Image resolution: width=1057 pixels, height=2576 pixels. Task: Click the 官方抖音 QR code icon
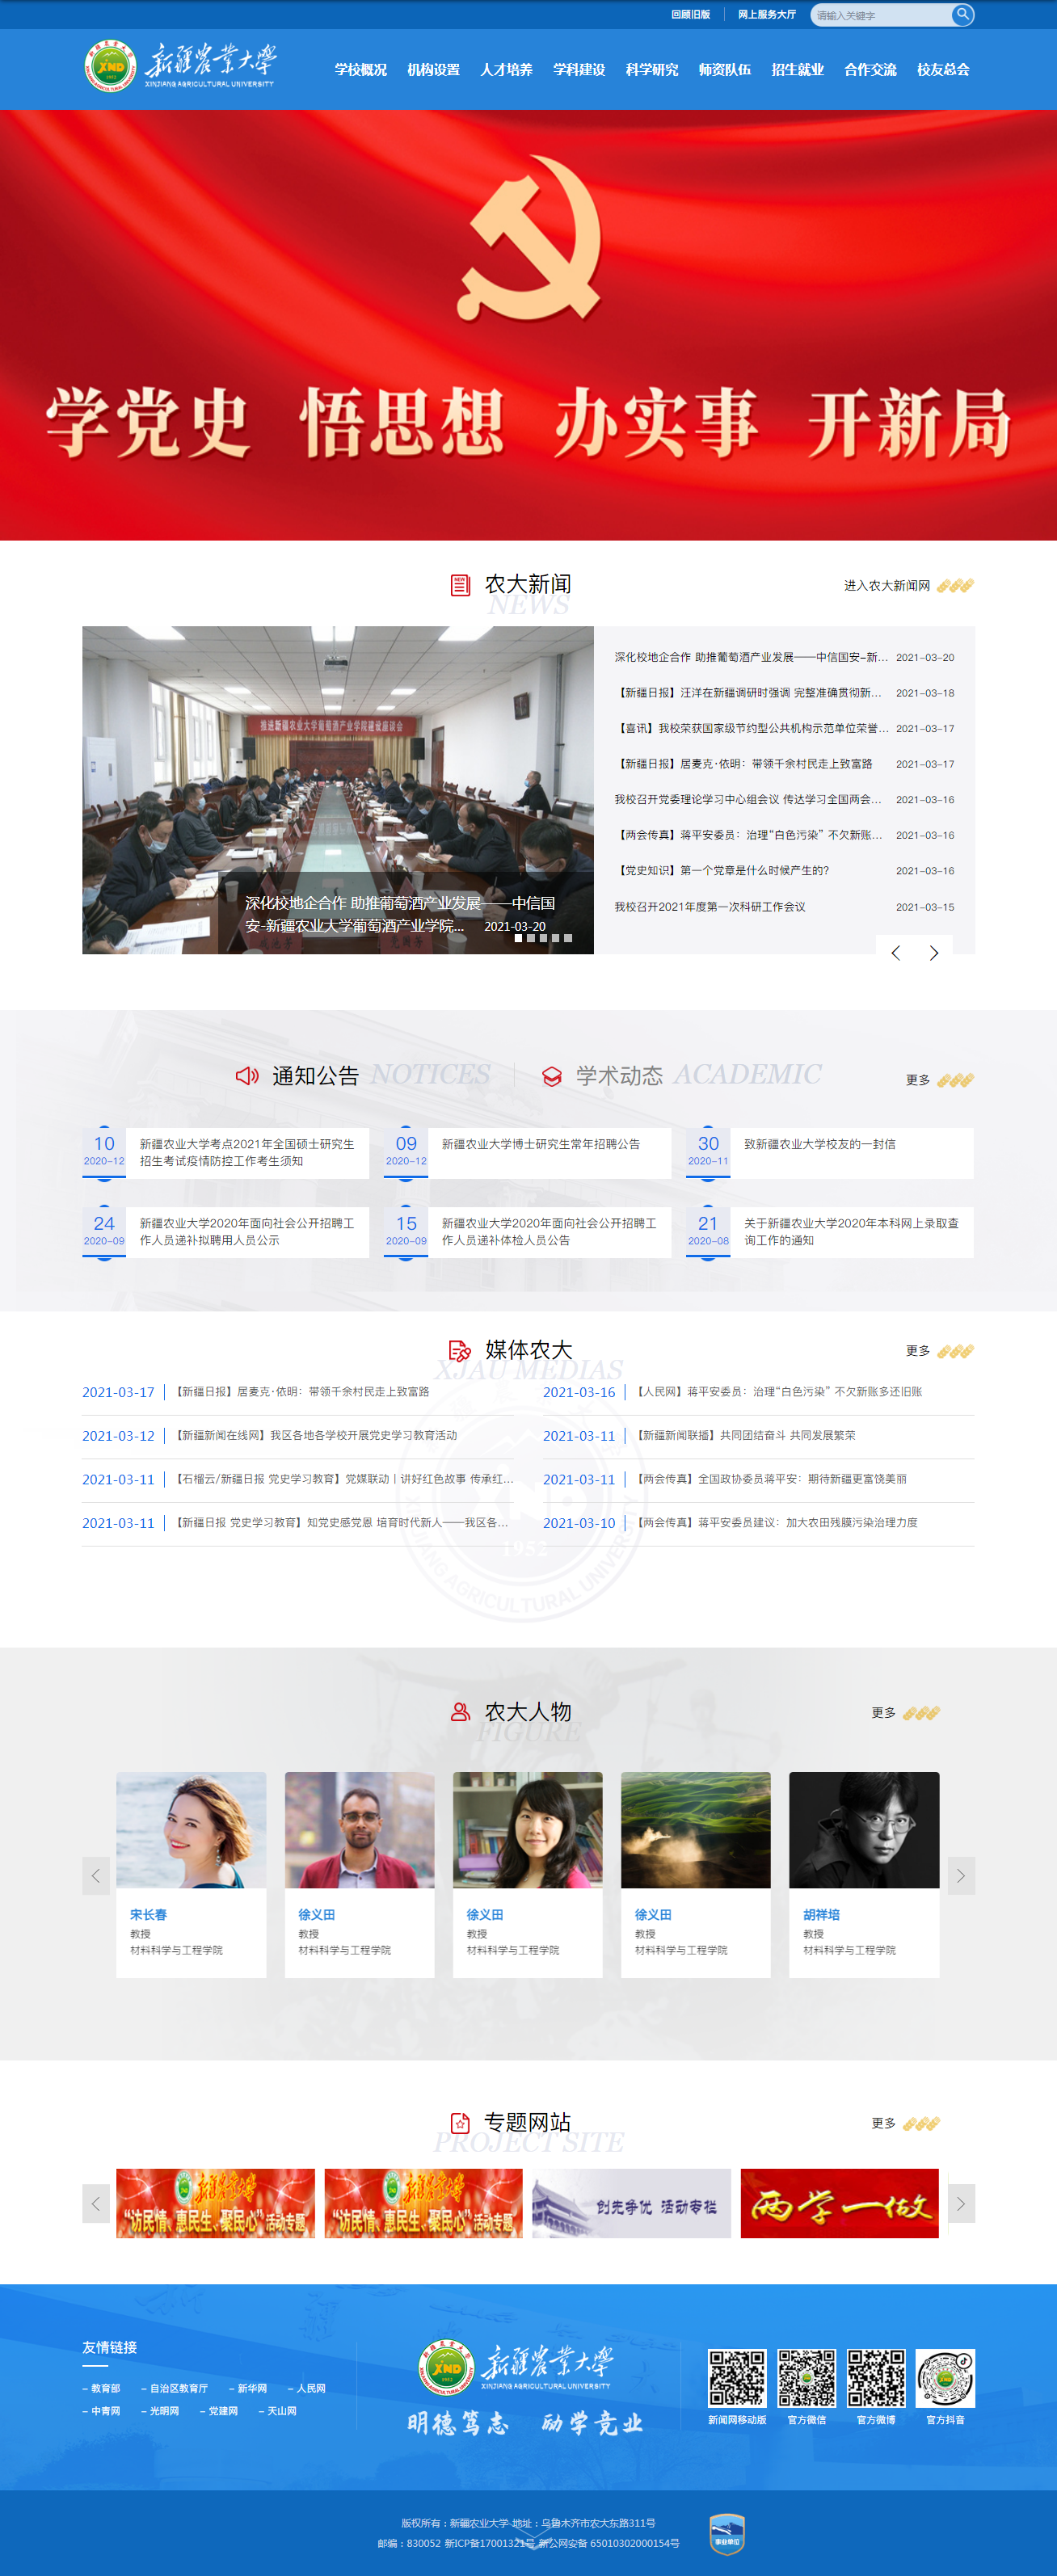click(x=945, y=2377)
